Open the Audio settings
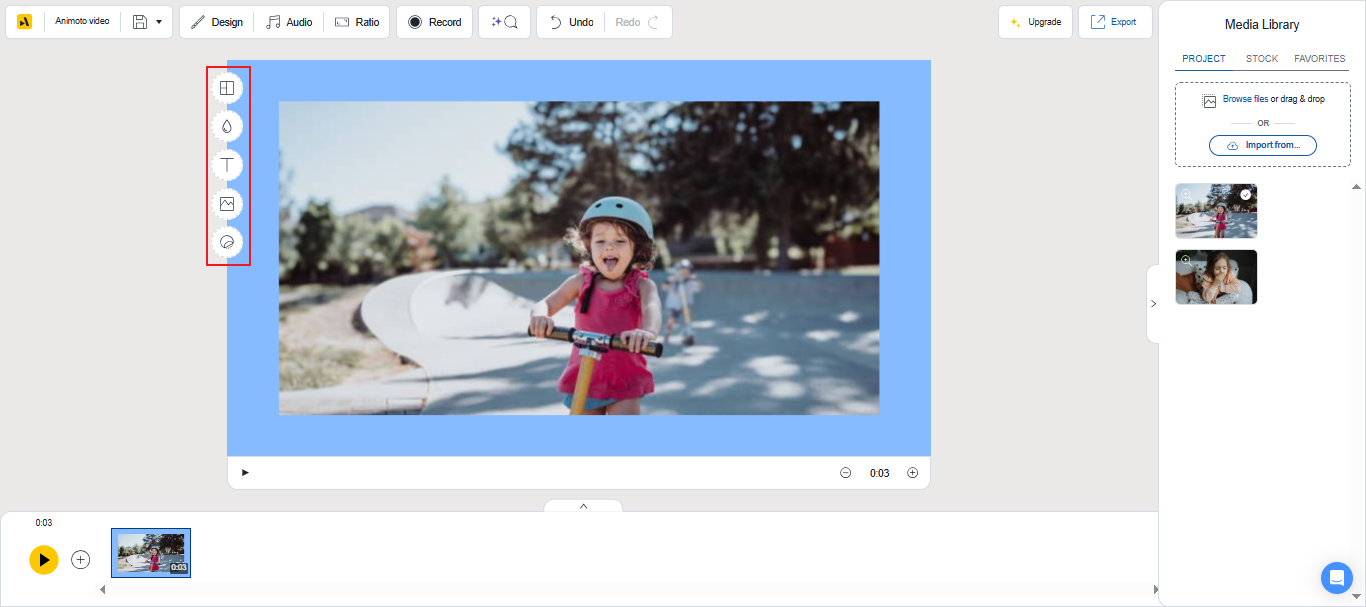This screenshot has width=1366, height=607. (x=289, y=22)
